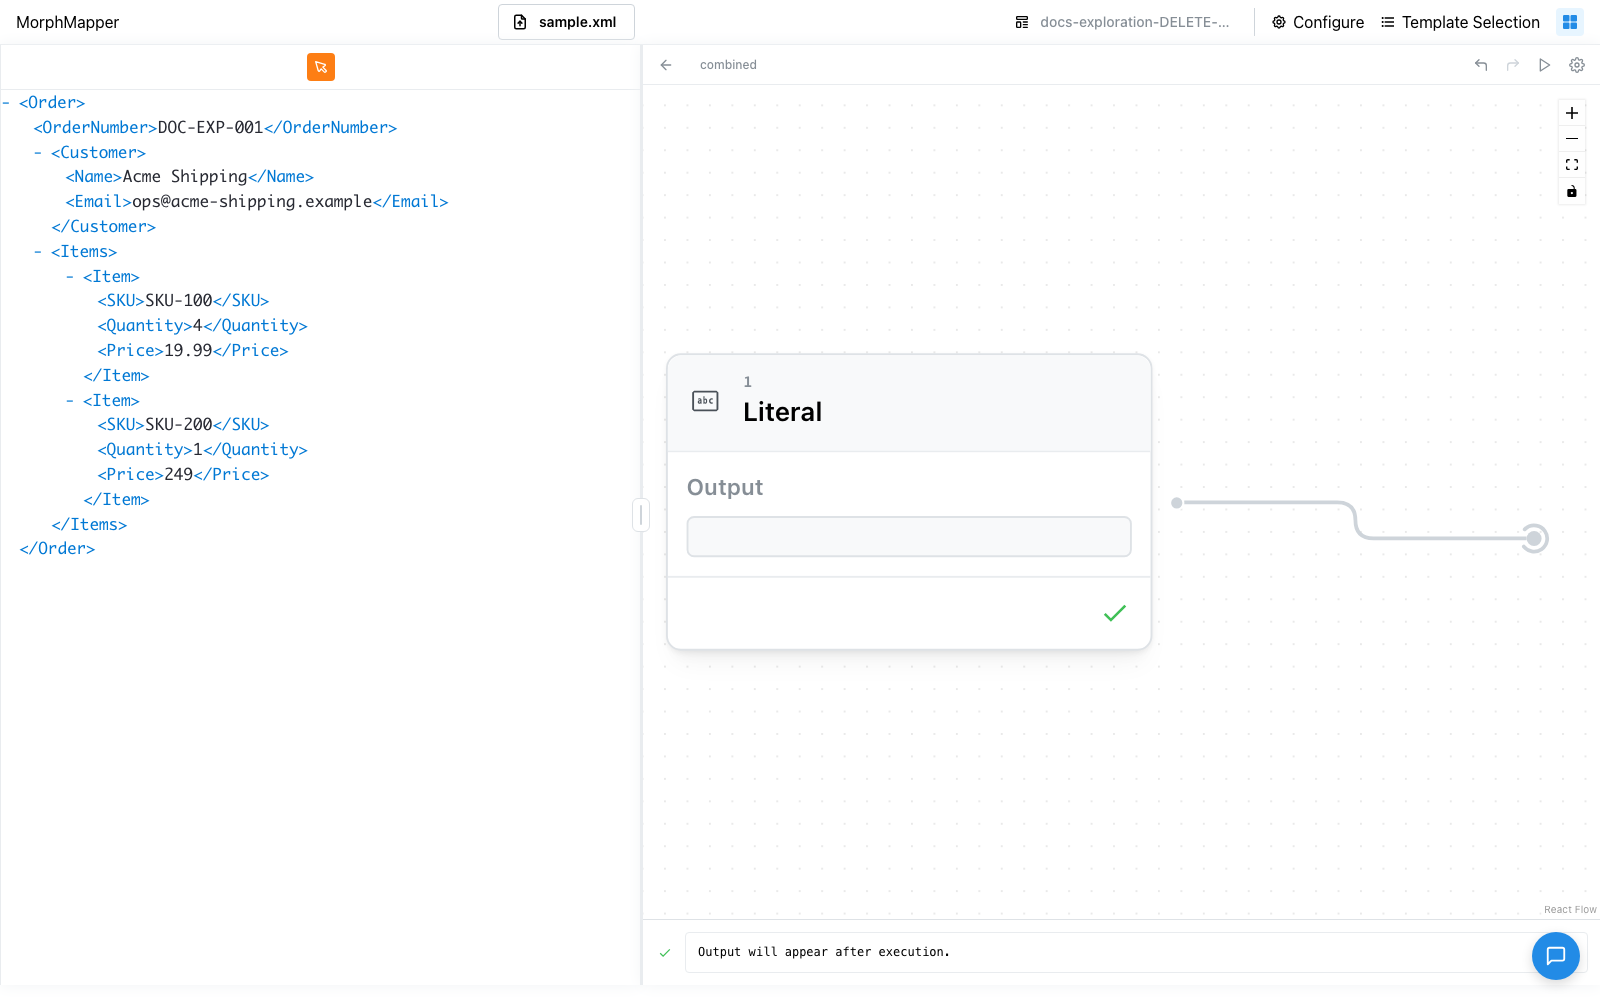This screenshot has width=1600, height=1000.
Task: Run the flow with the play icon
Action: (x=1545, y=65)
